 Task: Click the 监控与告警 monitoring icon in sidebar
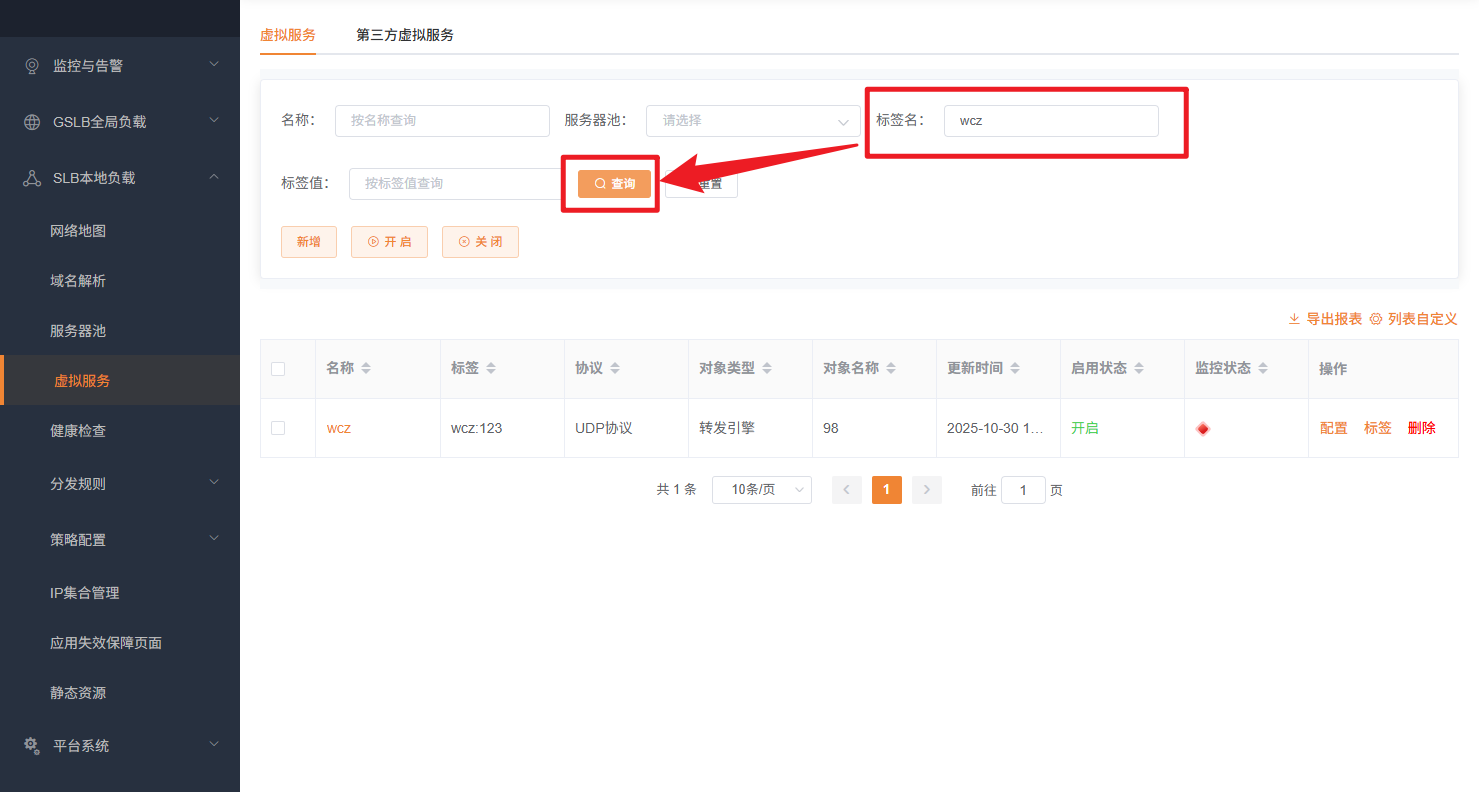tap(30, 65)
